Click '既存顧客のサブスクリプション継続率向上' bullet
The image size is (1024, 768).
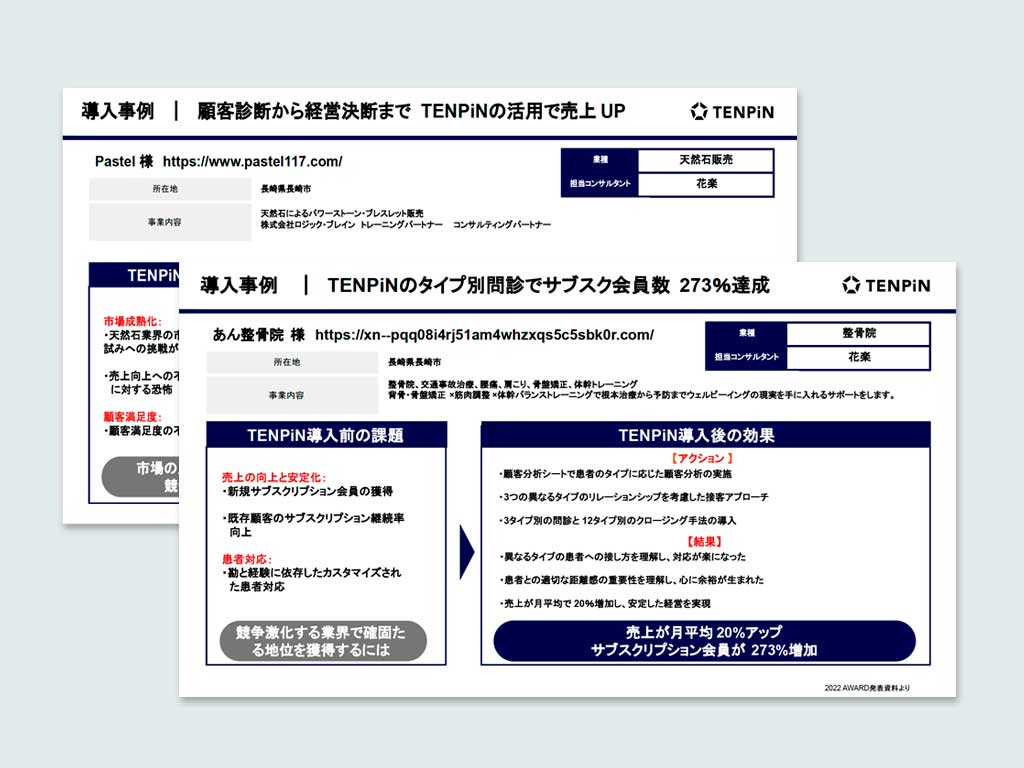[x=313, y=525]
